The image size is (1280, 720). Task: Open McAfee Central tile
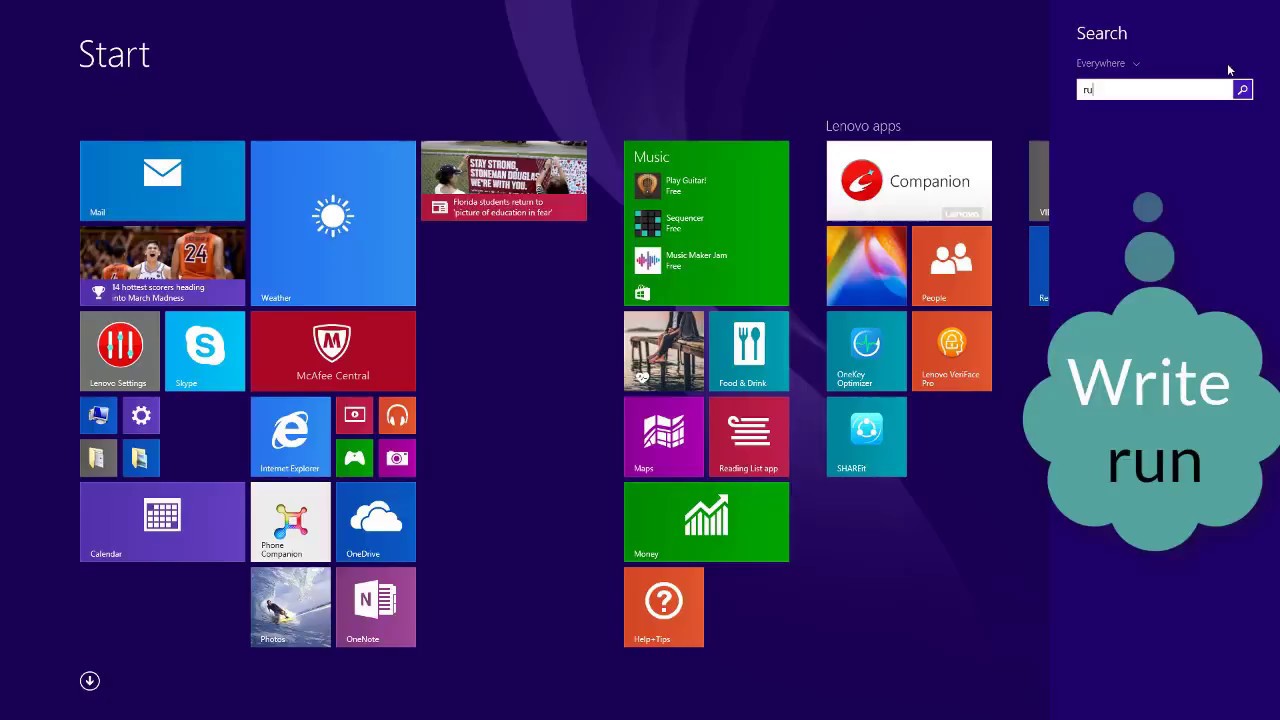click(333, 351)
